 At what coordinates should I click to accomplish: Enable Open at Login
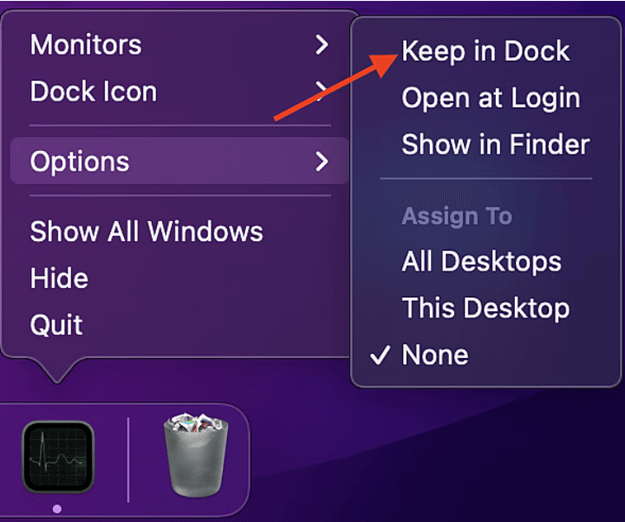(490, 98)
